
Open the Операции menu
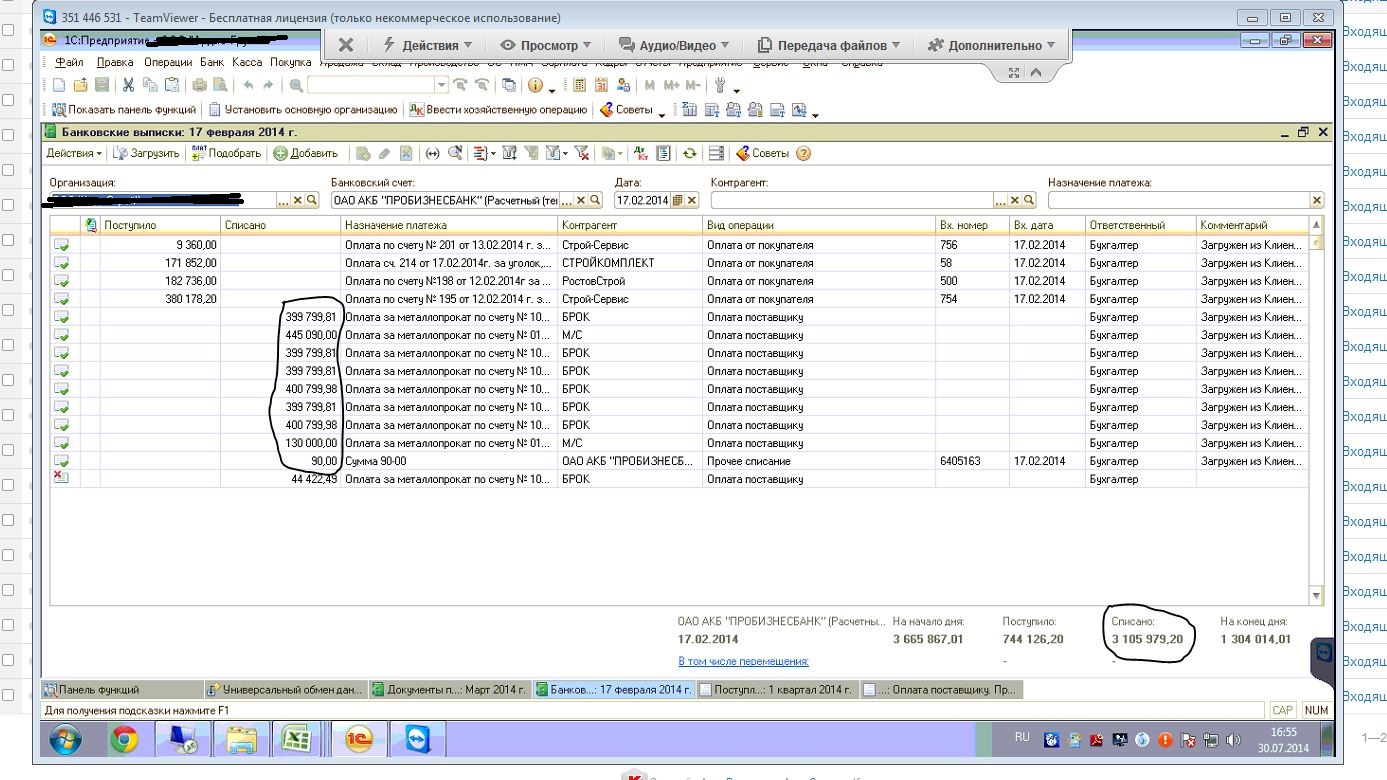(x=167, y=62)
